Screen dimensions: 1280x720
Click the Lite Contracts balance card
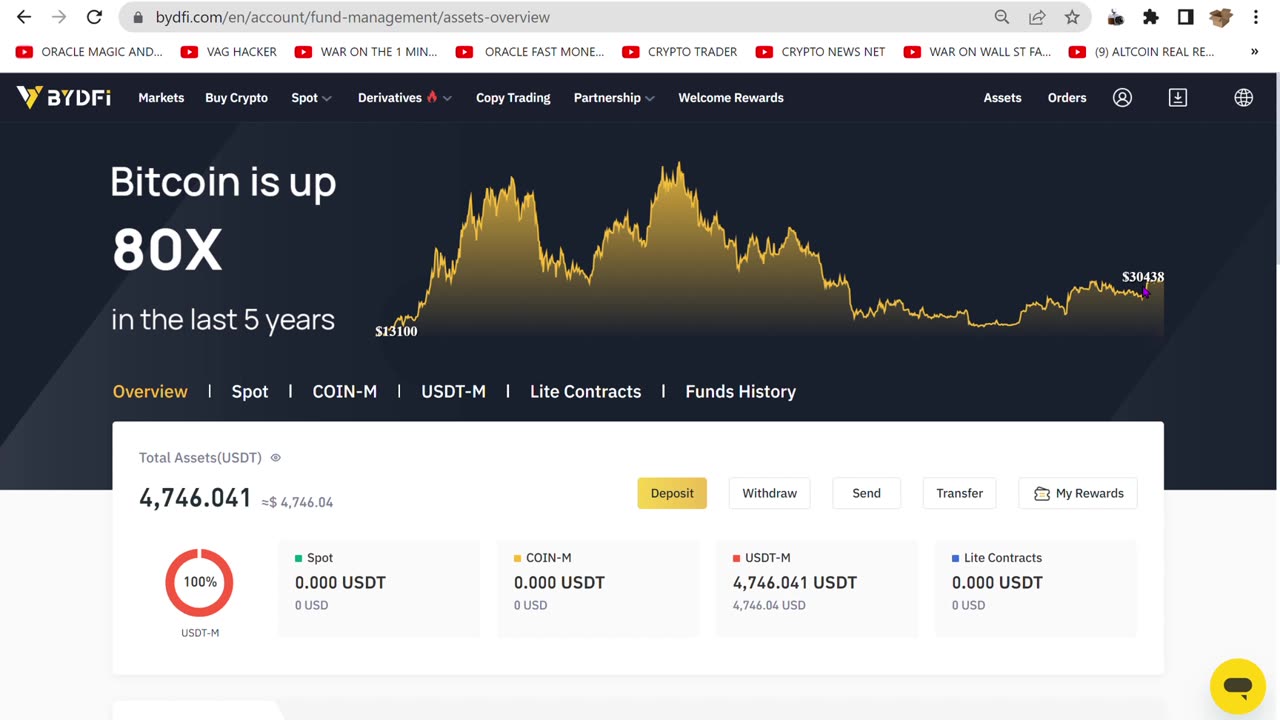[1036, 588]
